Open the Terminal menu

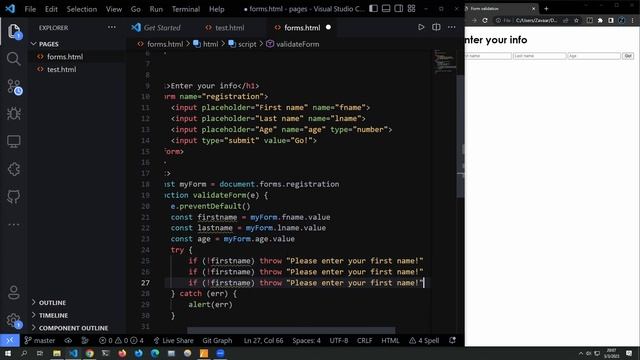pyautogui.click(x=186, y=9)
